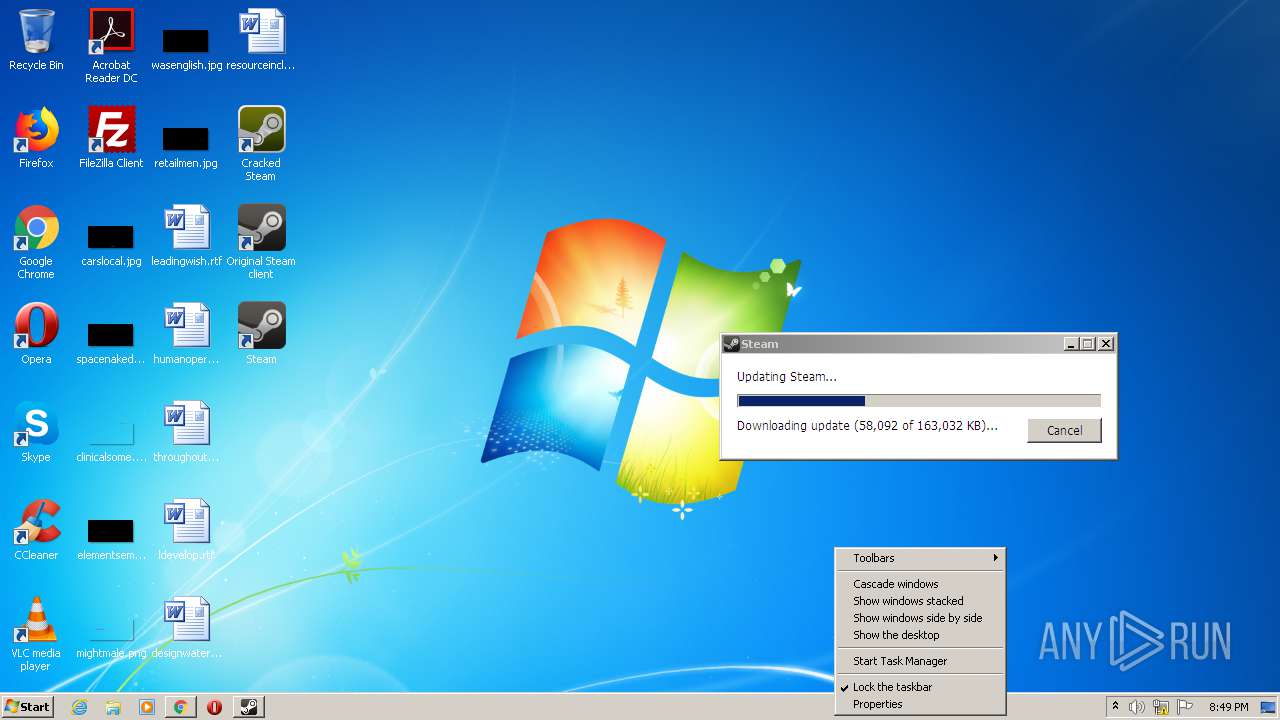Click the volume speaker tray icon
This screenshot has width=1280, height=720.
click(1137, 707)
